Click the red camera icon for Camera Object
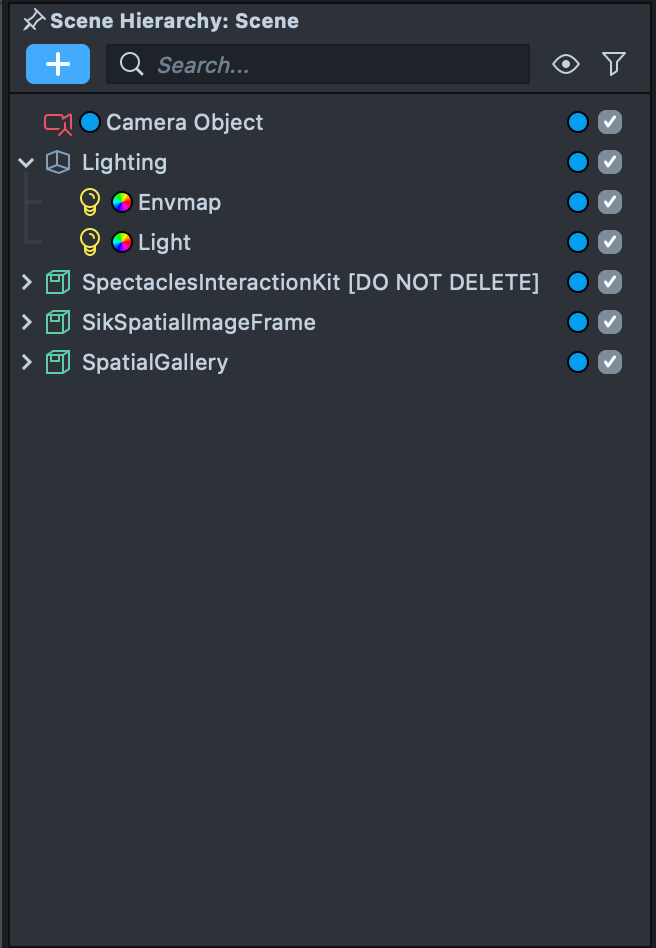The width and height of the screenshot is (656, 948). tap(58, 123)
